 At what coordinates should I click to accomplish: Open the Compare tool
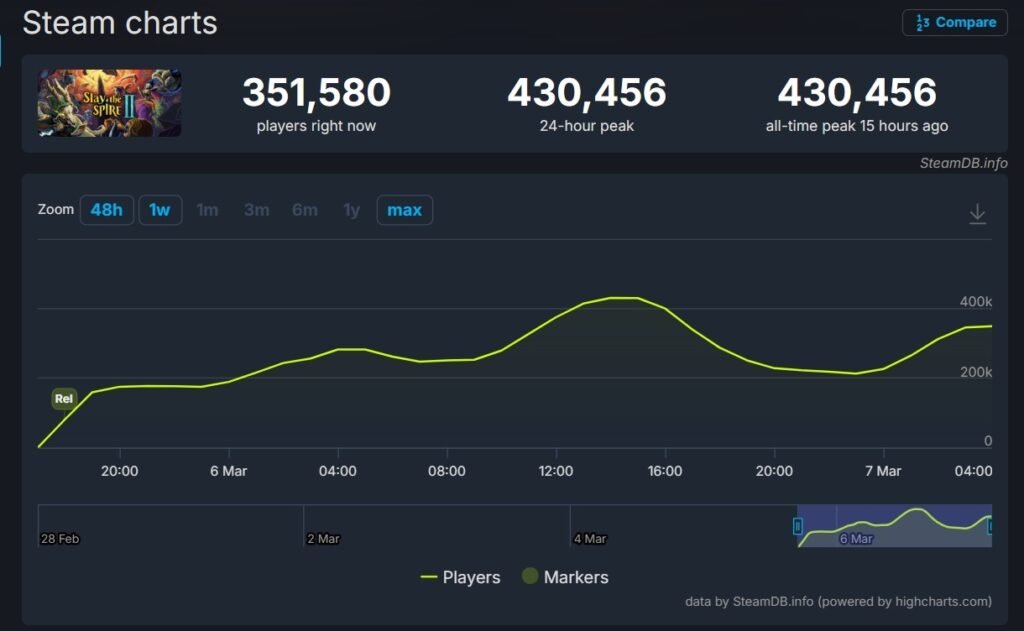(x=954, y=22)
